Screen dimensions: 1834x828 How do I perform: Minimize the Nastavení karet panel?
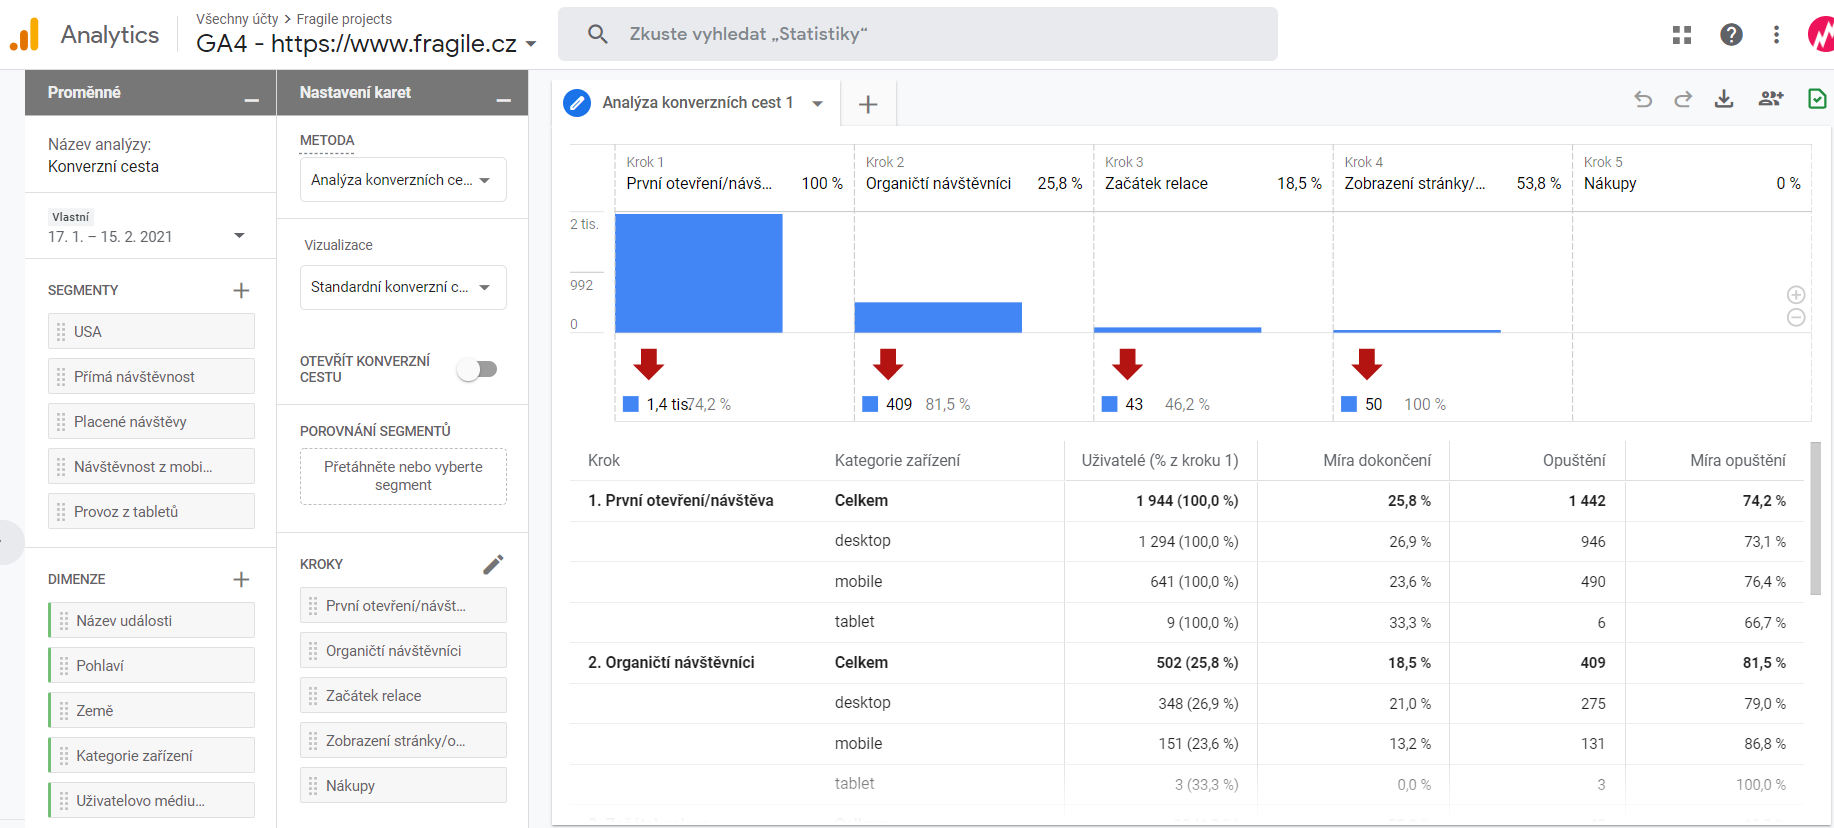pyautogui.click(x=504, y=100)
